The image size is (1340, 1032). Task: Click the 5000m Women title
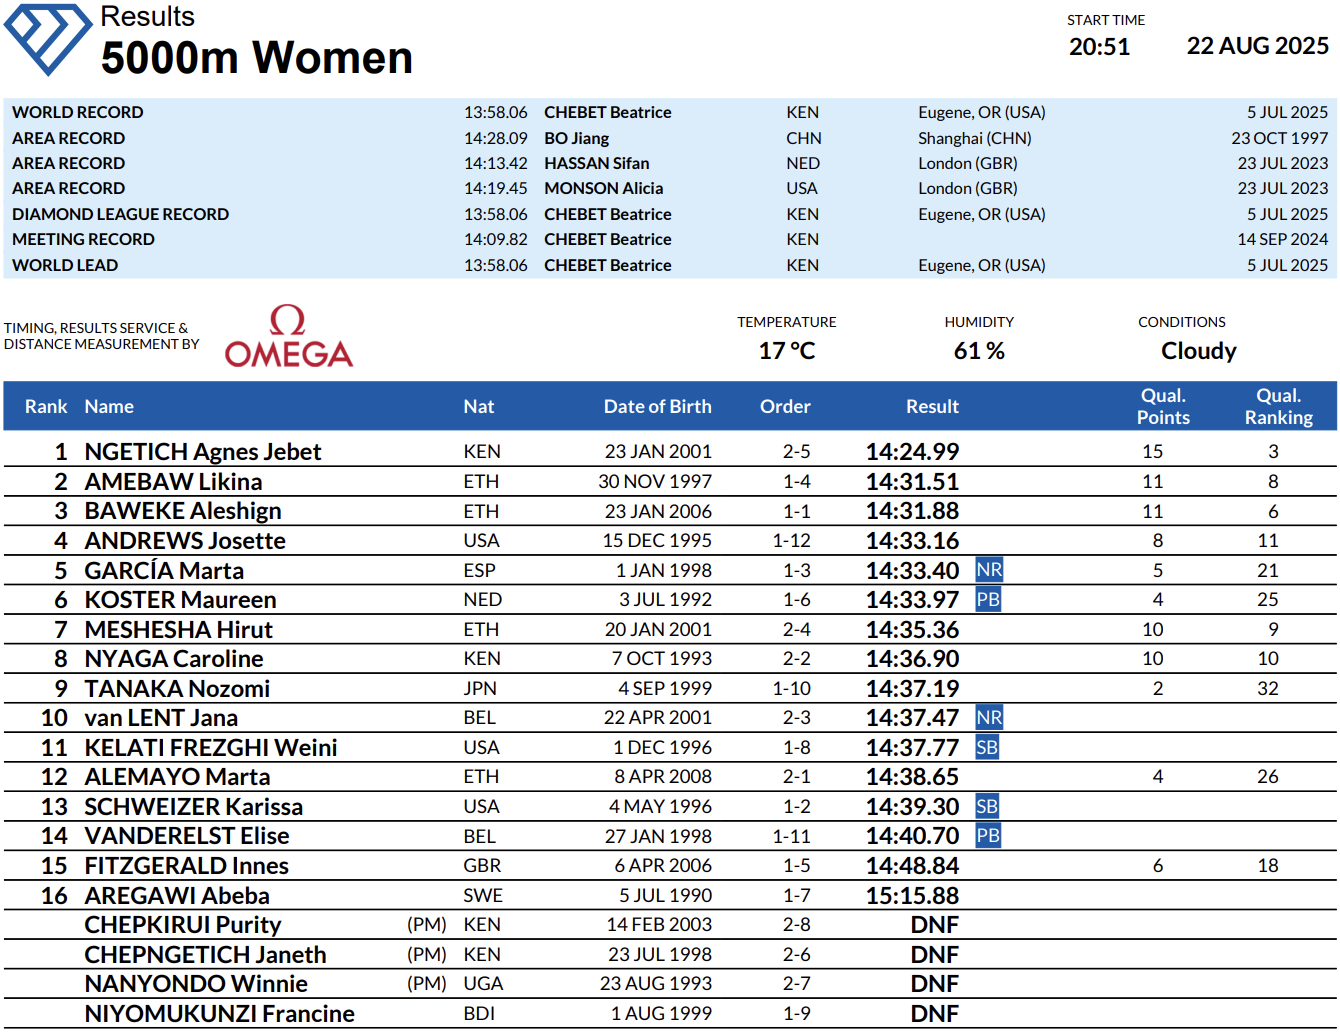(257, 58)
